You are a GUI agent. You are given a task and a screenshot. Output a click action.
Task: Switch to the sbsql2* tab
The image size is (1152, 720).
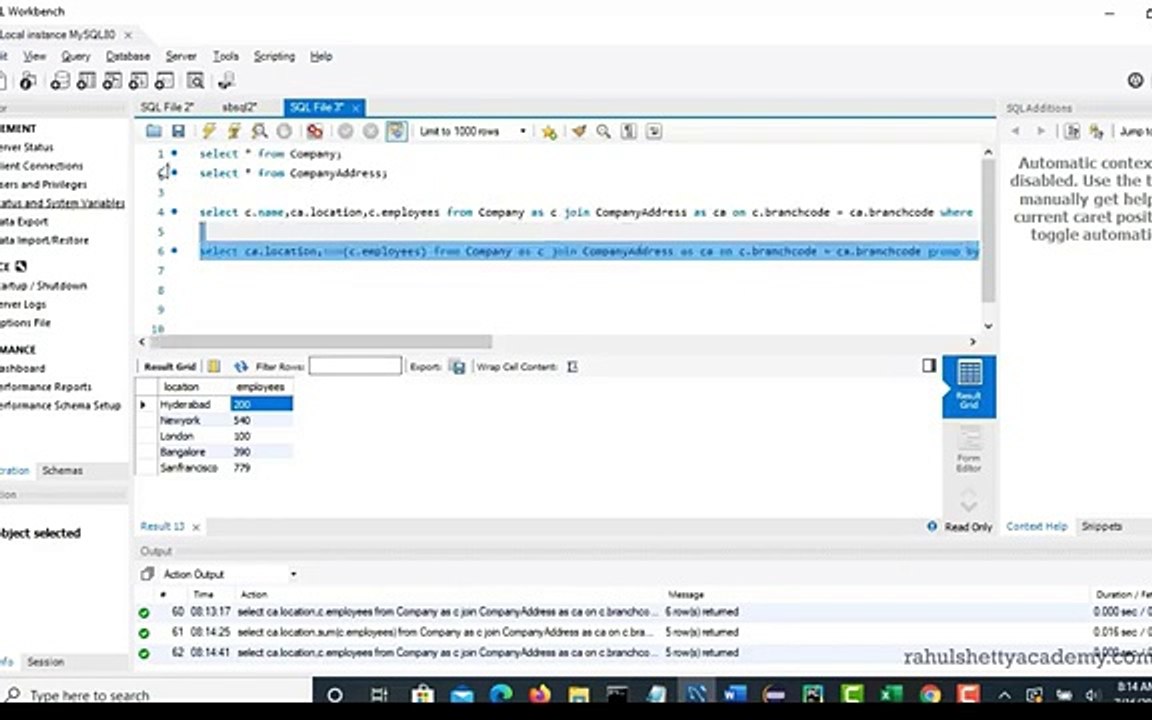pyautogui.click(x=240, y=107)
